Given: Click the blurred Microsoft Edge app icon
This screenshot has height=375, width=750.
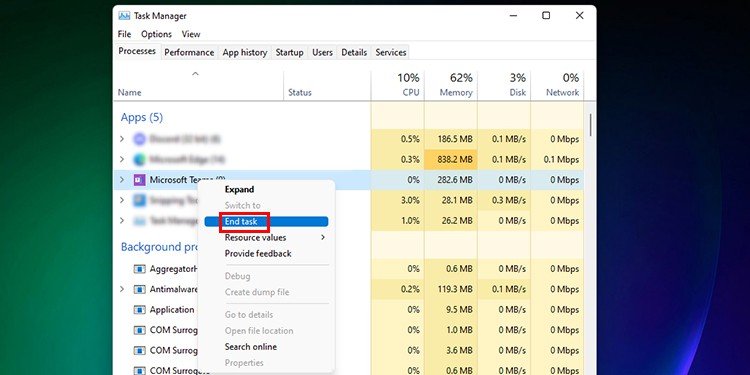Looking at the screenshot, I should (x=139, y=159).
